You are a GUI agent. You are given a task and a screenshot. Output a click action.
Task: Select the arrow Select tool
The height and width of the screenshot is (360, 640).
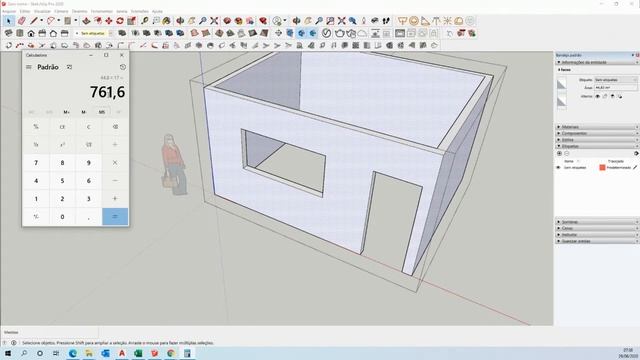9,21
